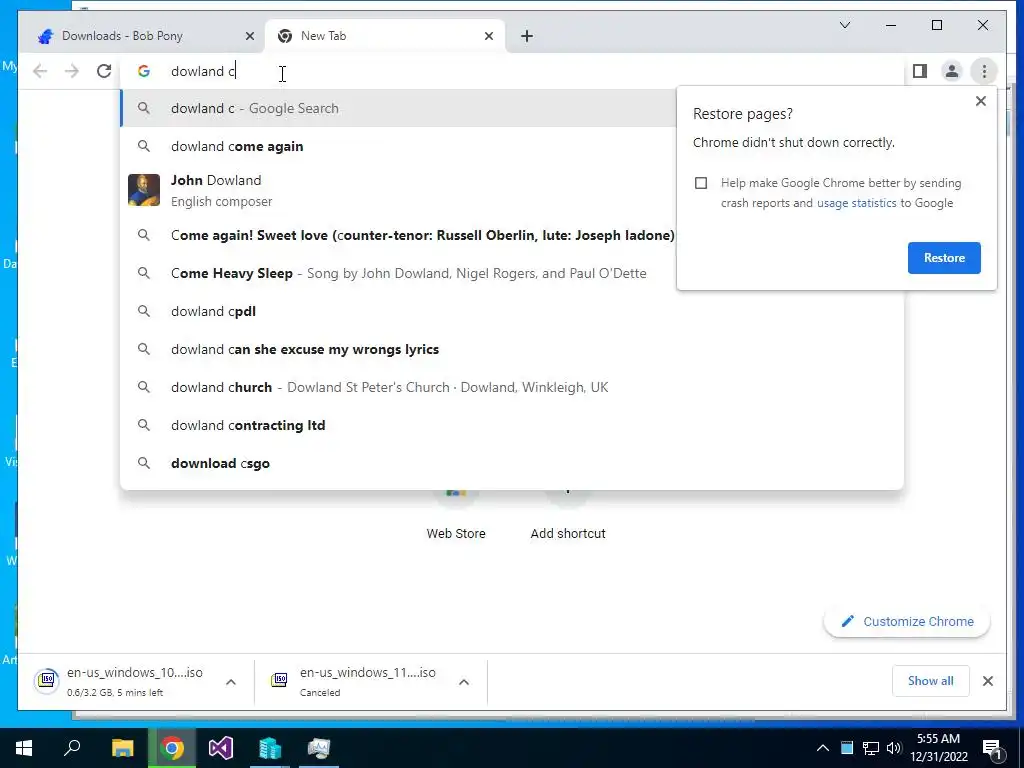Open tab search chevron in title bar

pos(844,25)
